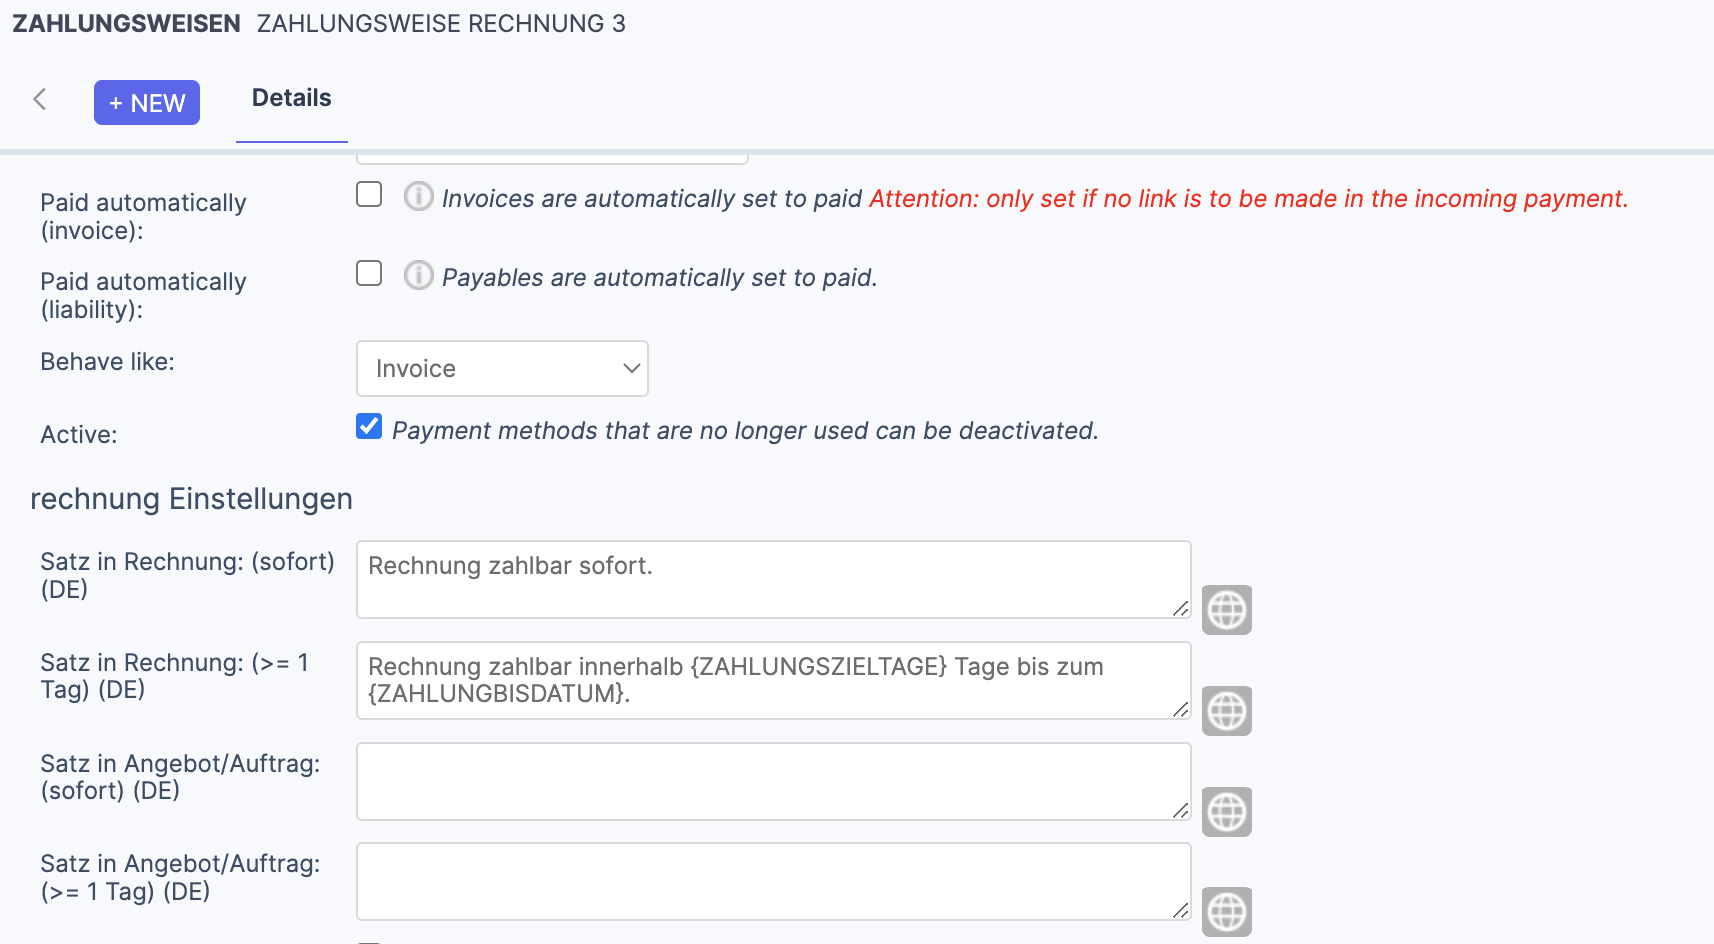
Task: Grab resize handle of Rechnung sofort textarea
Action: (x=1181, y=608)
